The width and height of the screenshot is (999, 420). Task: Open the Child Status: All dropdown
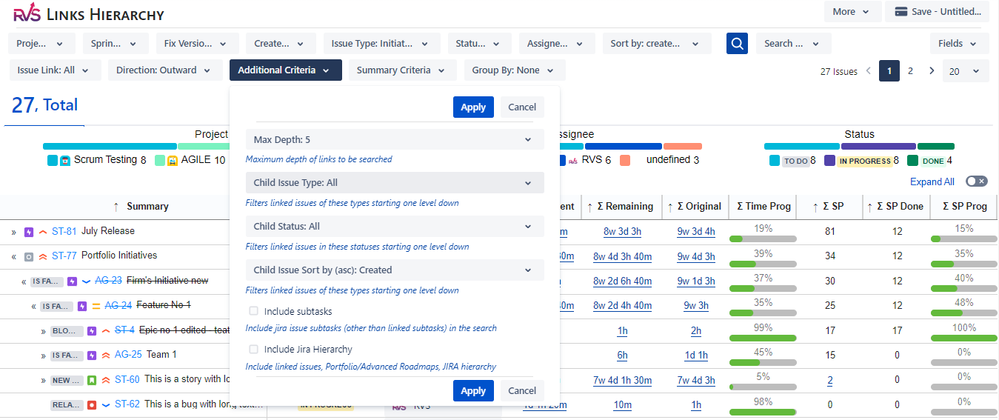(x=395, y=226)
